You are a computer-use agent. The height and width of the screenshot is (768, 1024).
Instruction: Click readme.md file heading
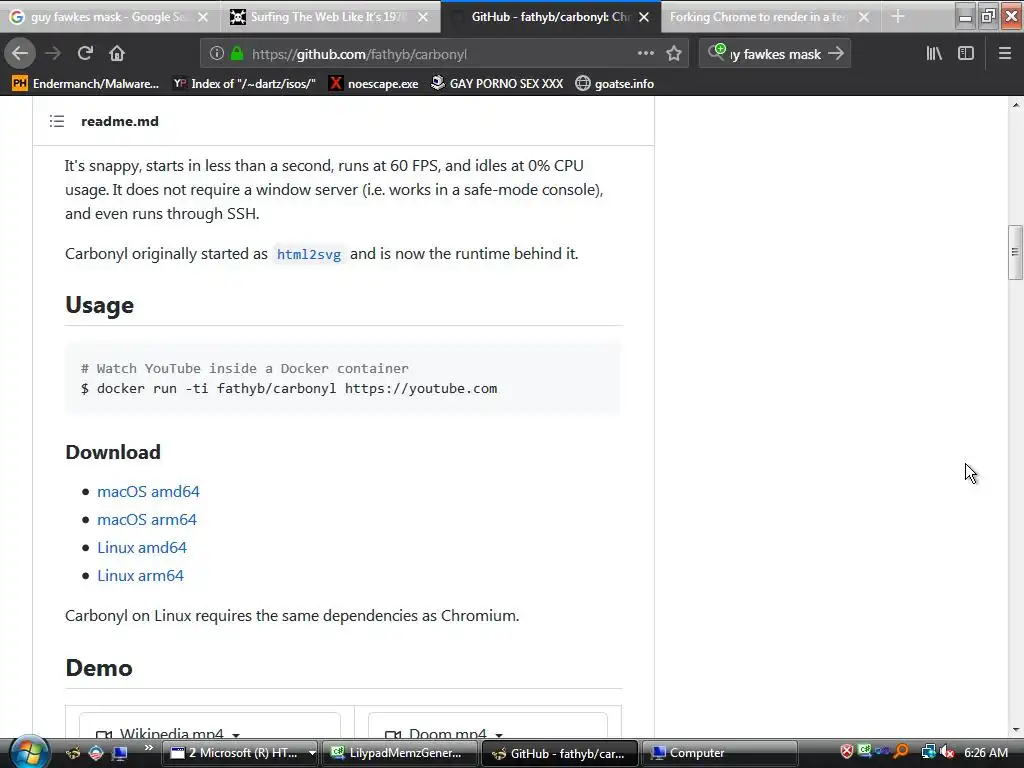point(120,121)
